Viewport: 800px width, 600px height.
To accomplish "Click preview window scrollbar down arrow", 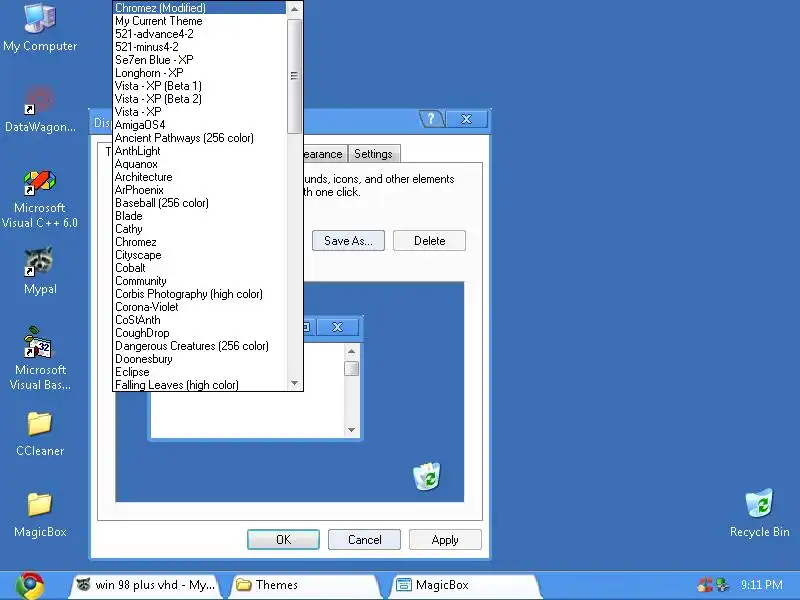I will [x=352, y=430].
